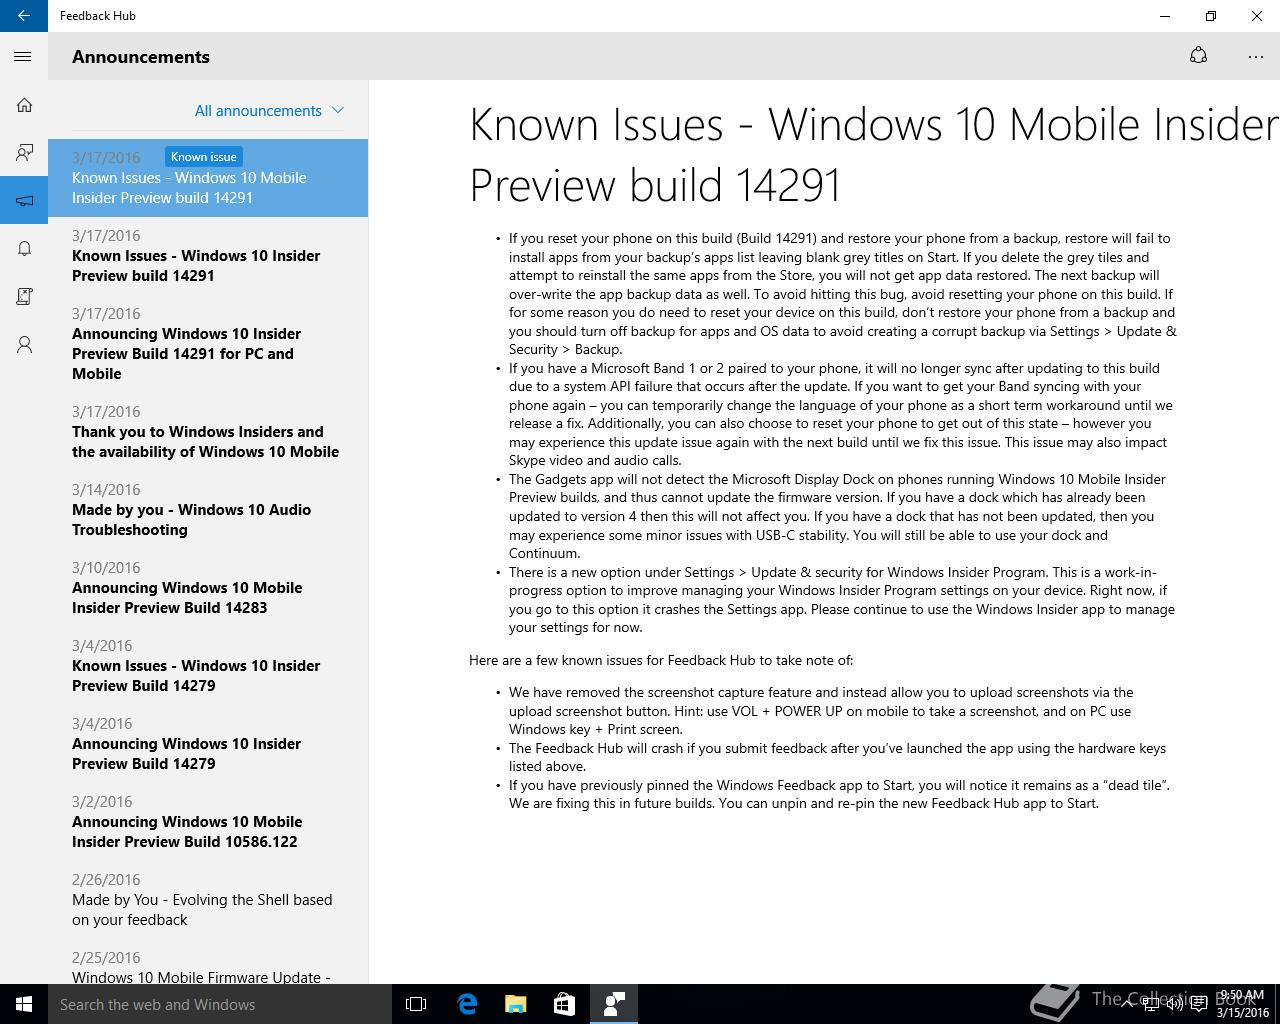Click the alert bell icon in the header
The width and height of the screenshot is (1280, 1024).
(x=1198, y=56)
